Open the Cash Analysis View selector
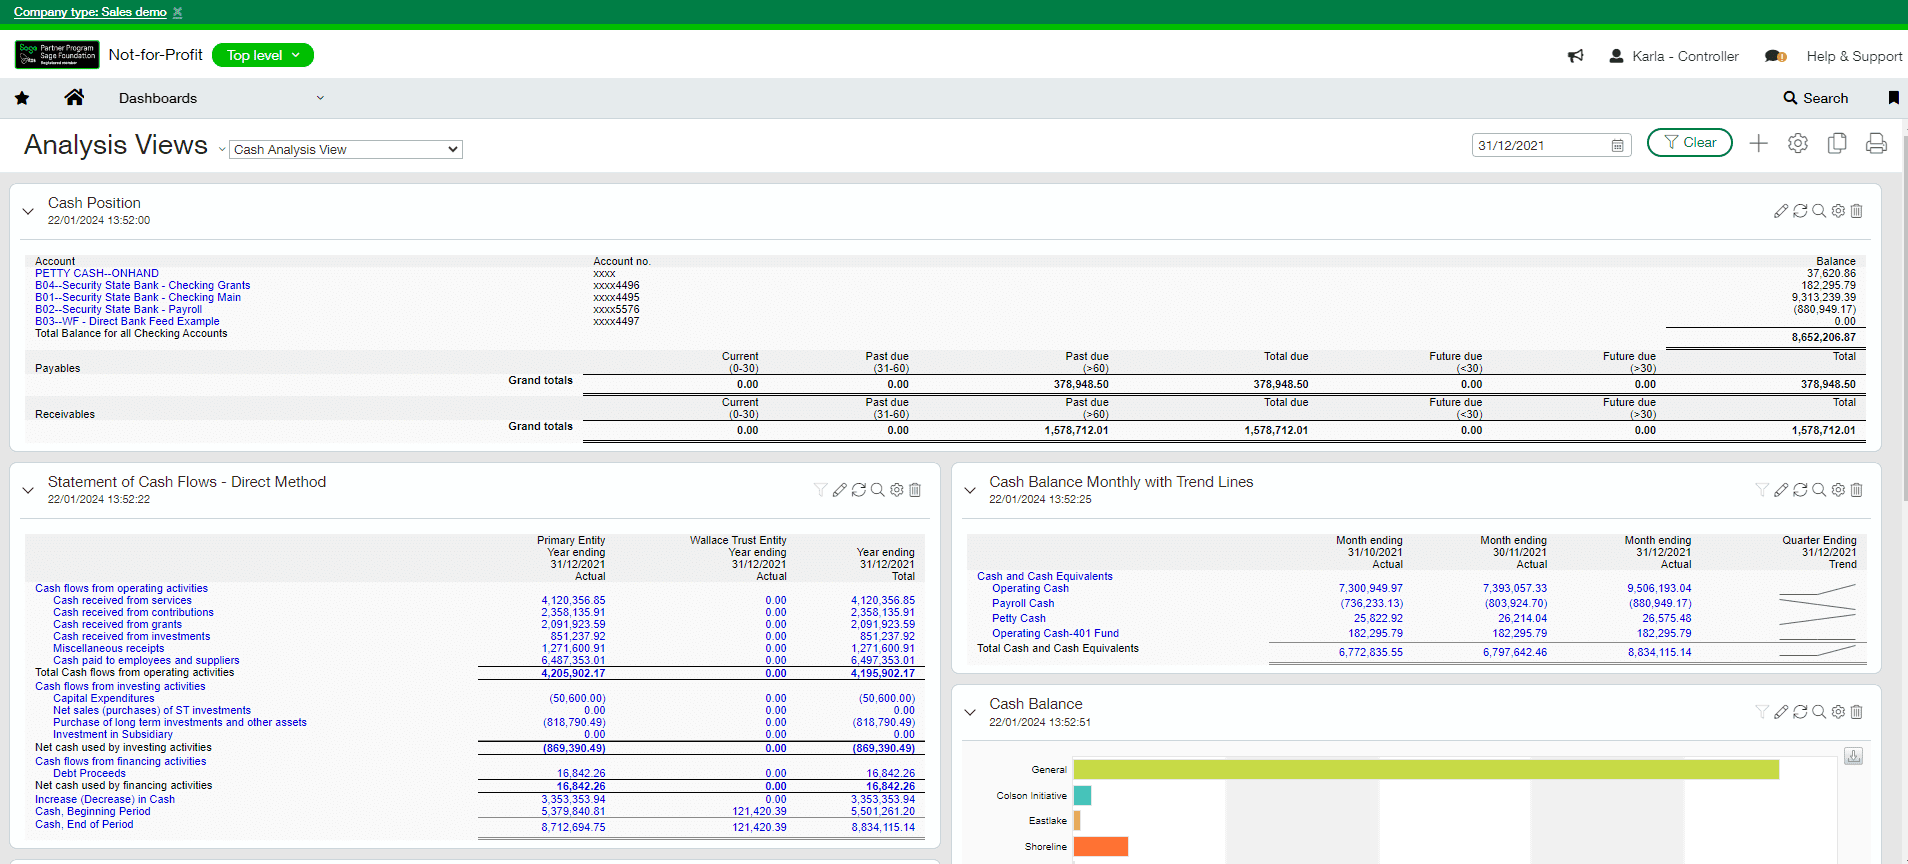 click(x=346, y=149)
